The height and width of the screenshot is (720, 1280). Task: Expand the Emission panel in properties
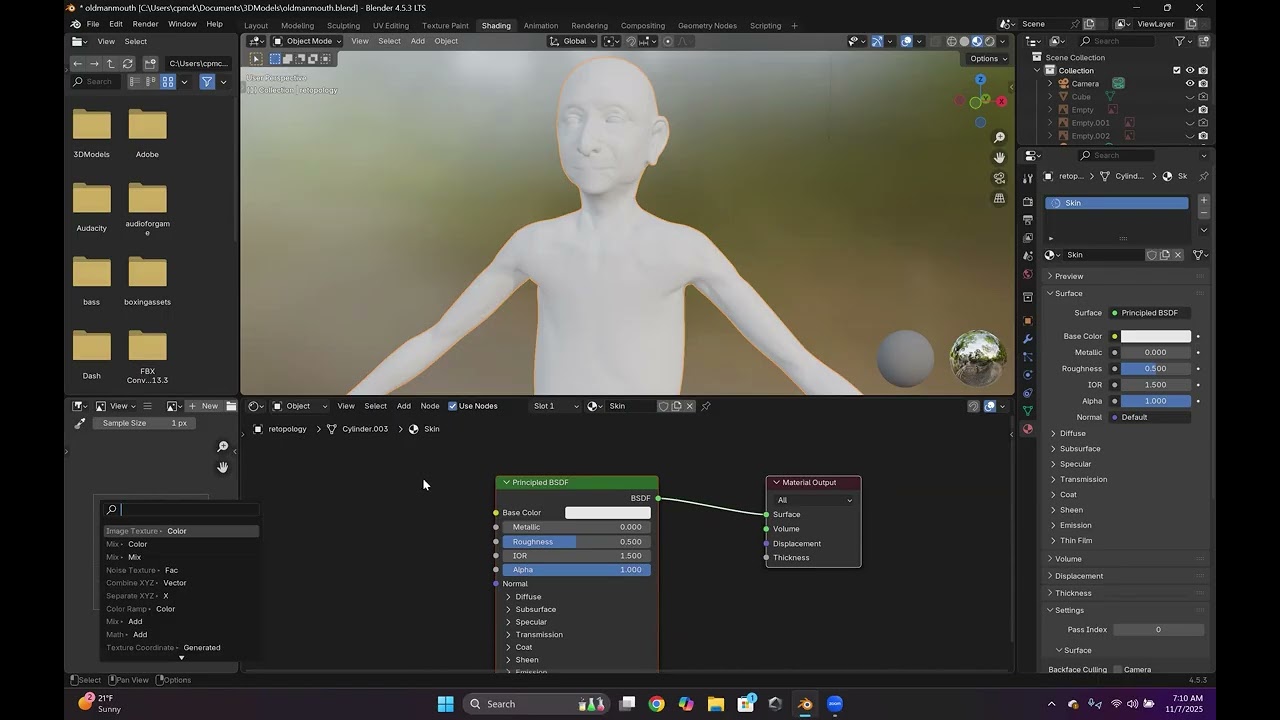(1076, 525)
